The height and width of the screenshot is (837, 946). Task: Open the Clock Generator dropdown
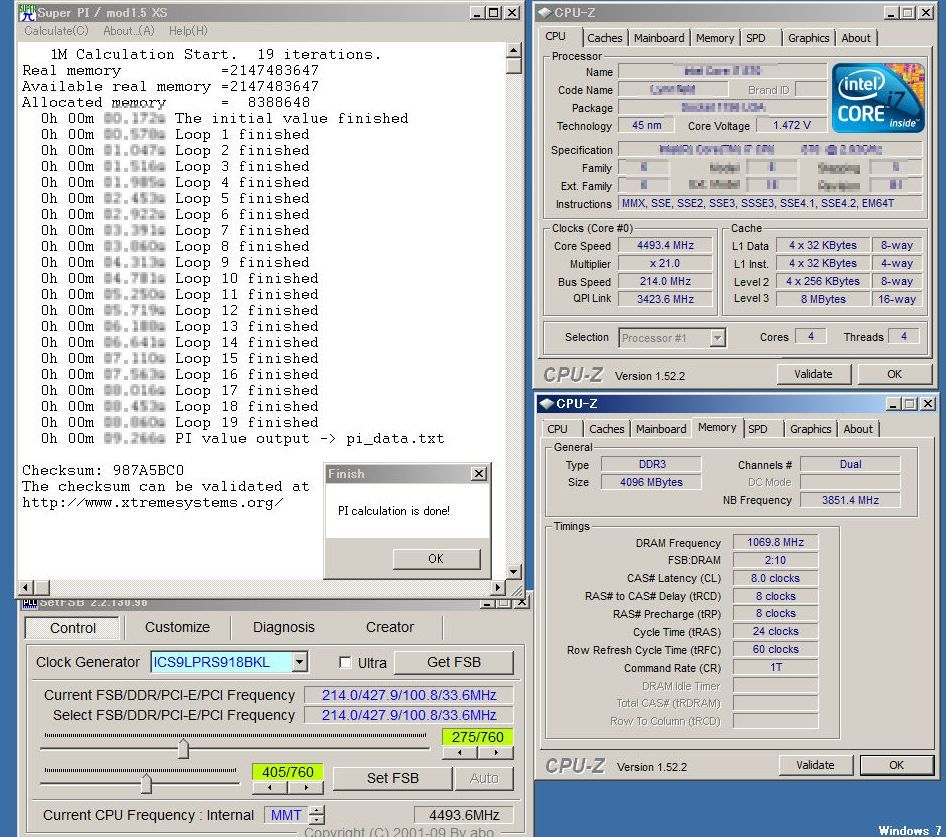[x=299, y=662]
